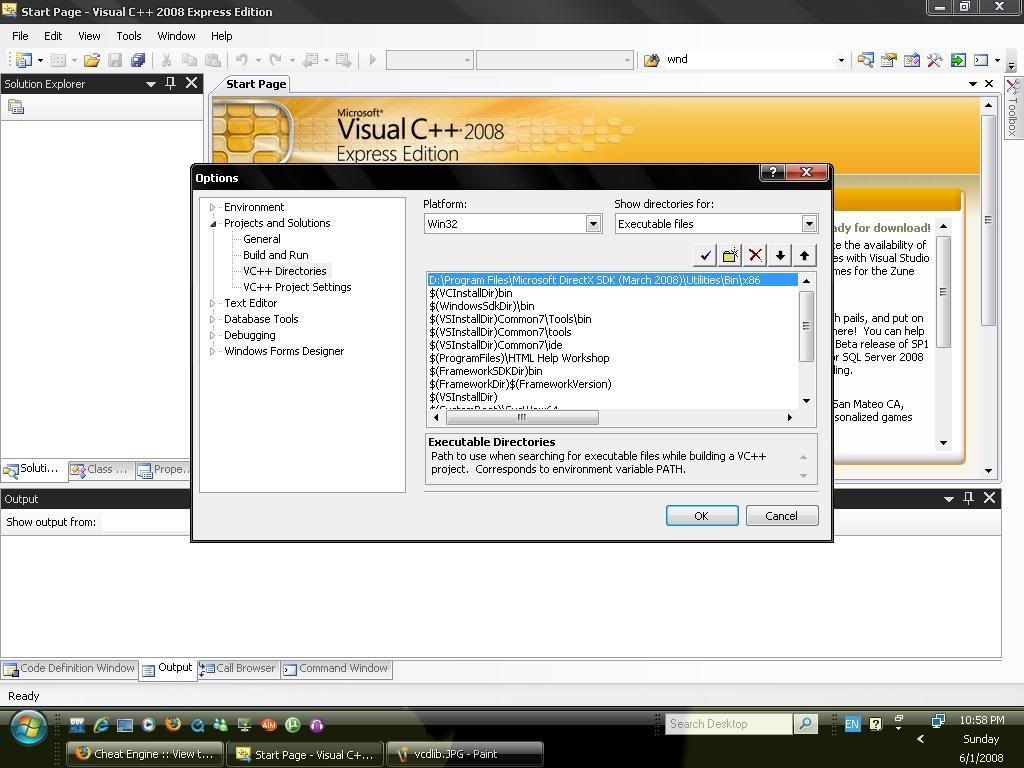
Task: Expand the Windows Forms Designer node
Action: (212, 351)
